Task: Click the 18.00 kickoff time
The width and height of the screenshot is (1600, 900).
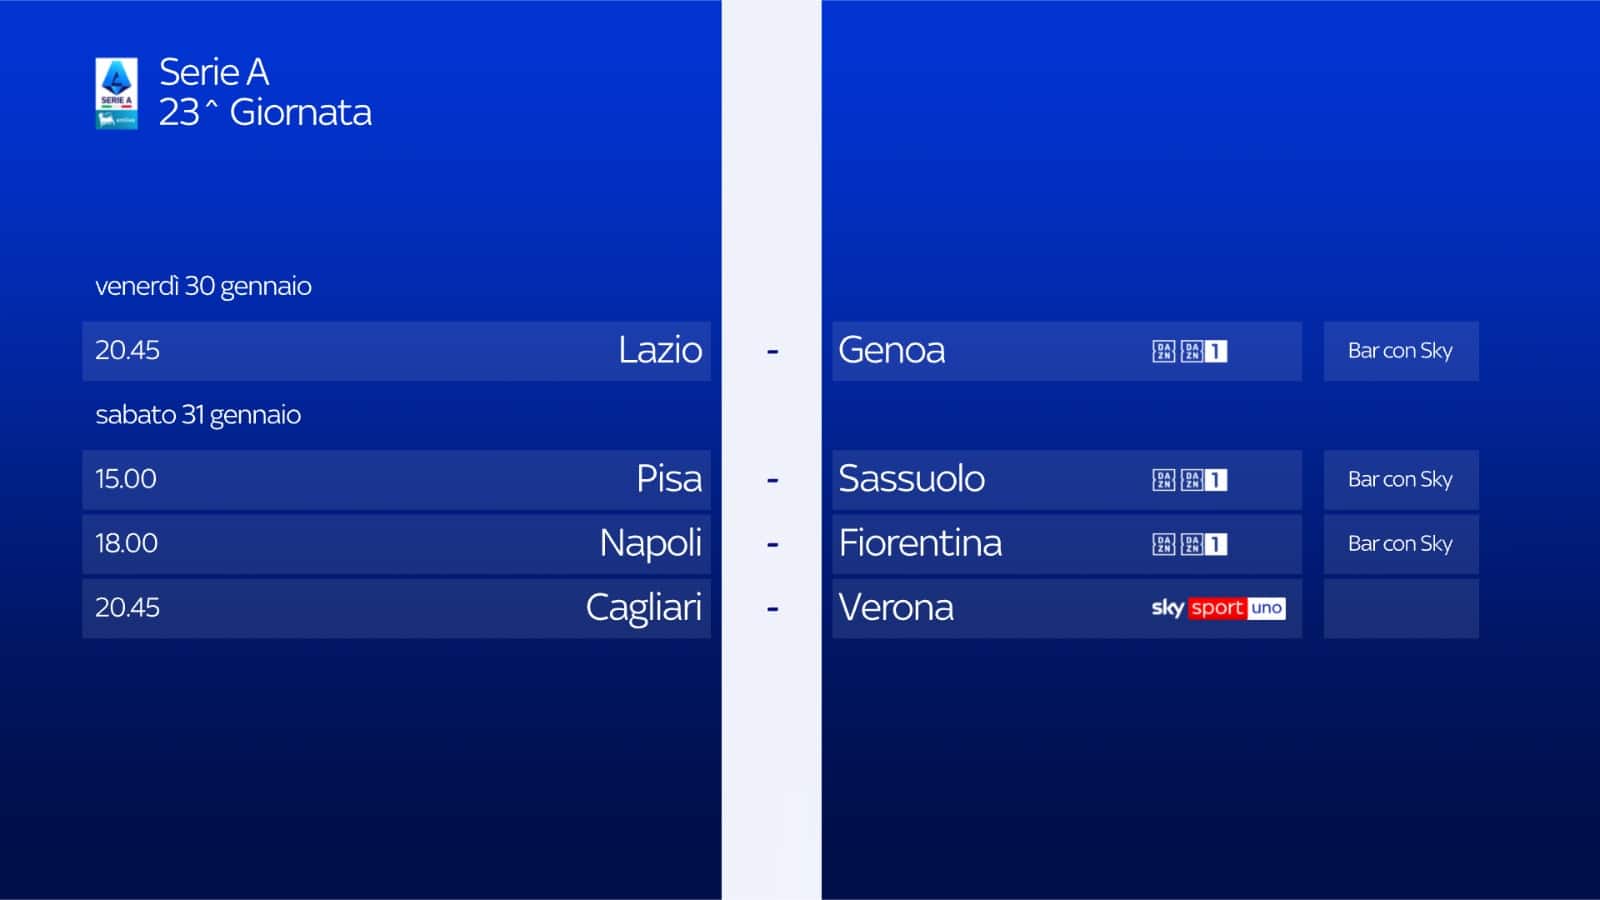Action: coord(126,544)
